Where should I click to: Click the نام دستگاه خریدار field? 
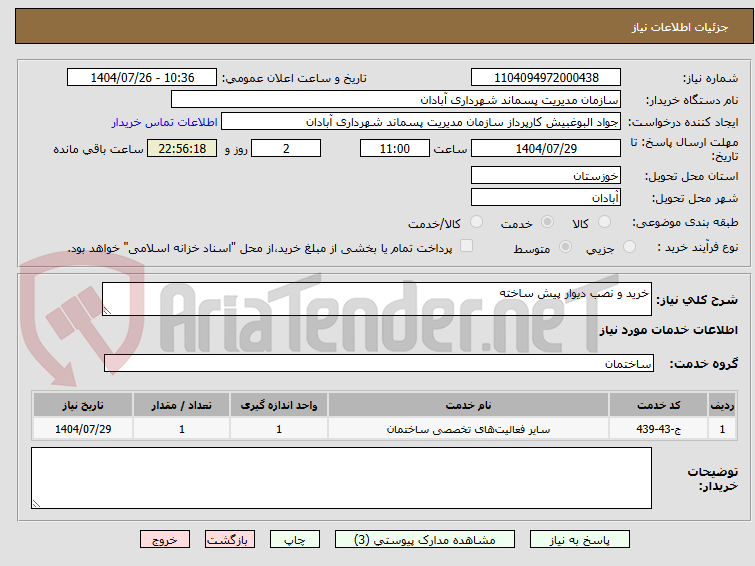[396, 100]
